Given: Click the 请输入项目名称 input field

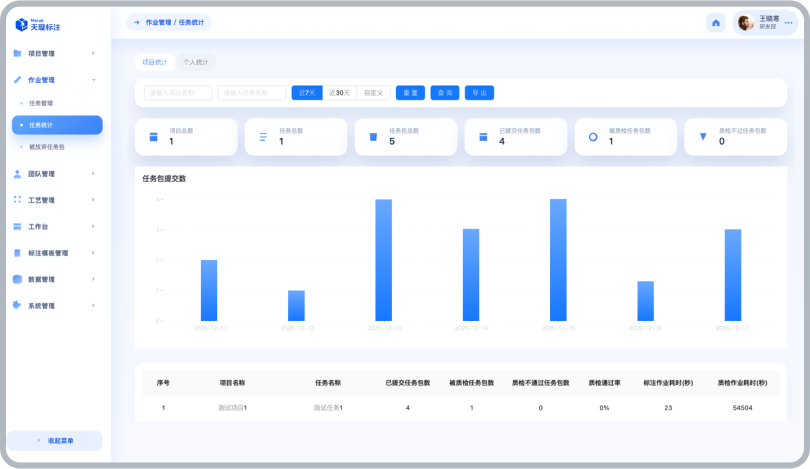Looking at the screenshot, I should [178, 93].
